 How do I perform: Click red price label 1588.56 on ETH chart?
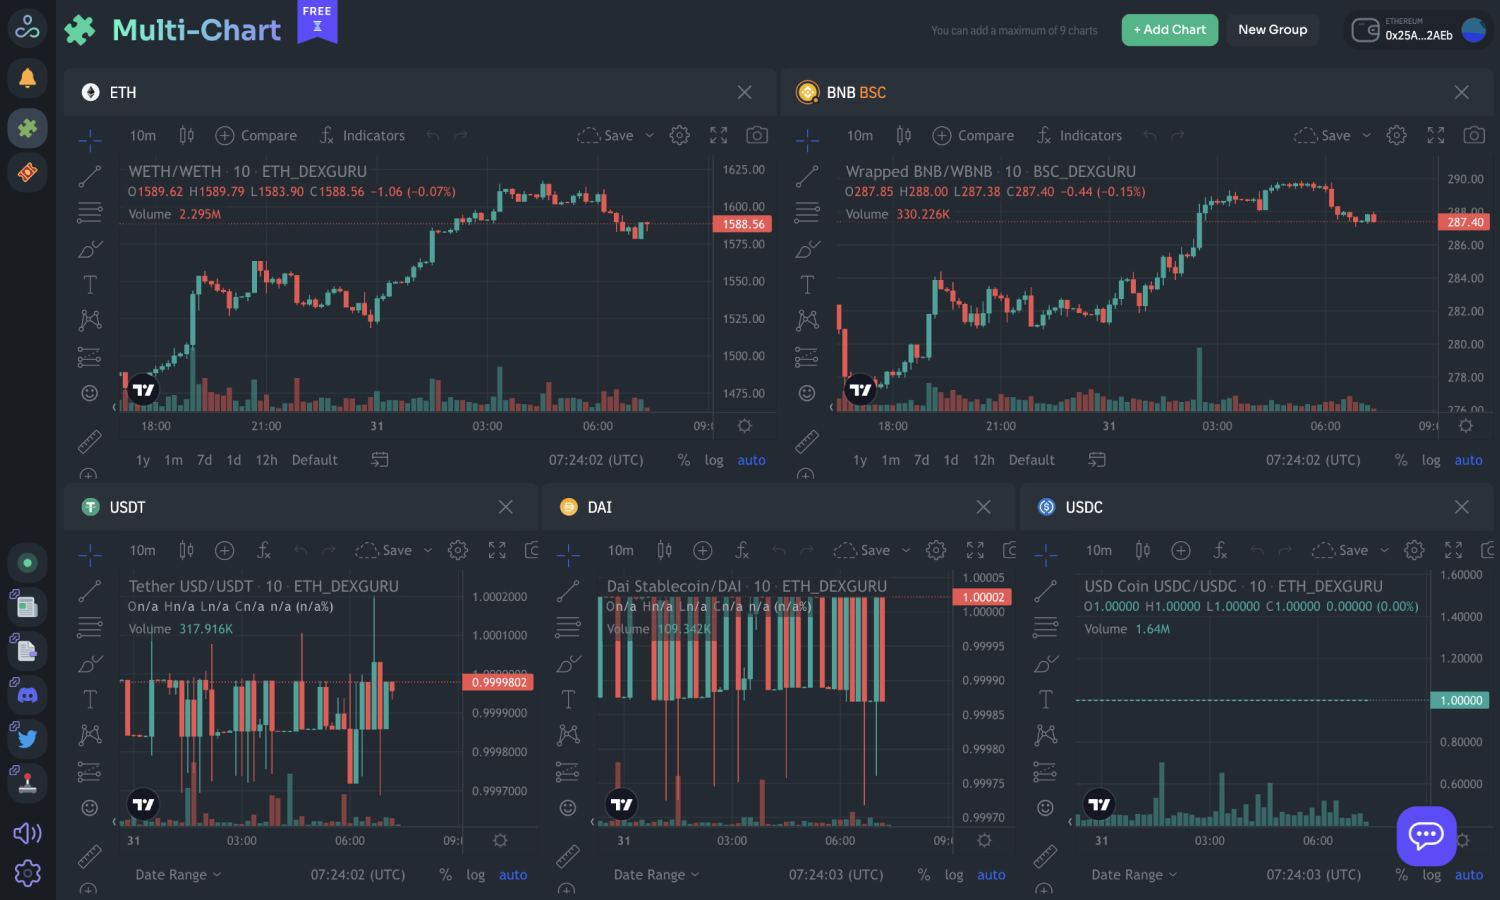(743, 224)
